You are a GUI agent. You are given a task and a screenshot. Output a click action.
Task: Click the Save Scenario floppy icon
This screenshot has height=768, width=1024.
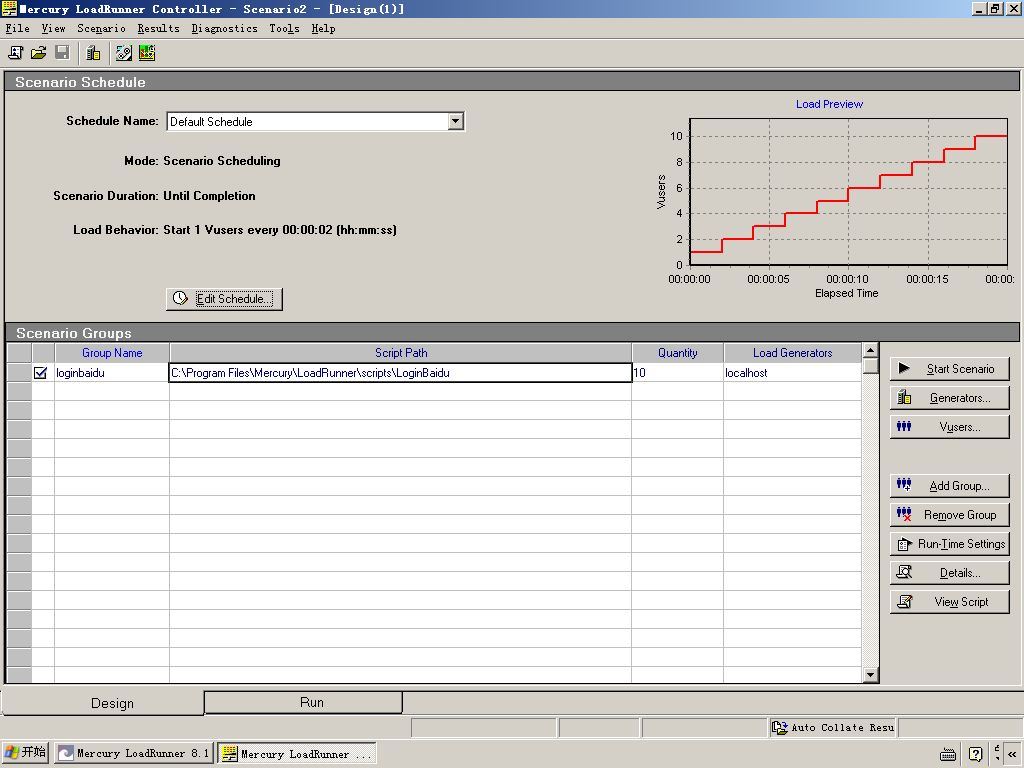pyautogui.click(x=62, y=53)
